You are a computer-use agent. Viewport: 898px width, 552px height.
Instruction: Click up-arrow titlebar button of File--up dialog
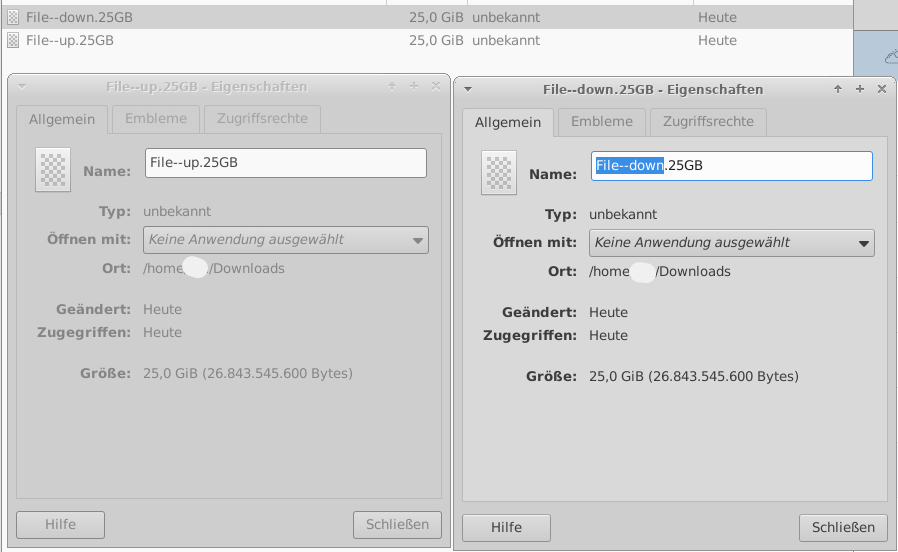click(392, 86)
